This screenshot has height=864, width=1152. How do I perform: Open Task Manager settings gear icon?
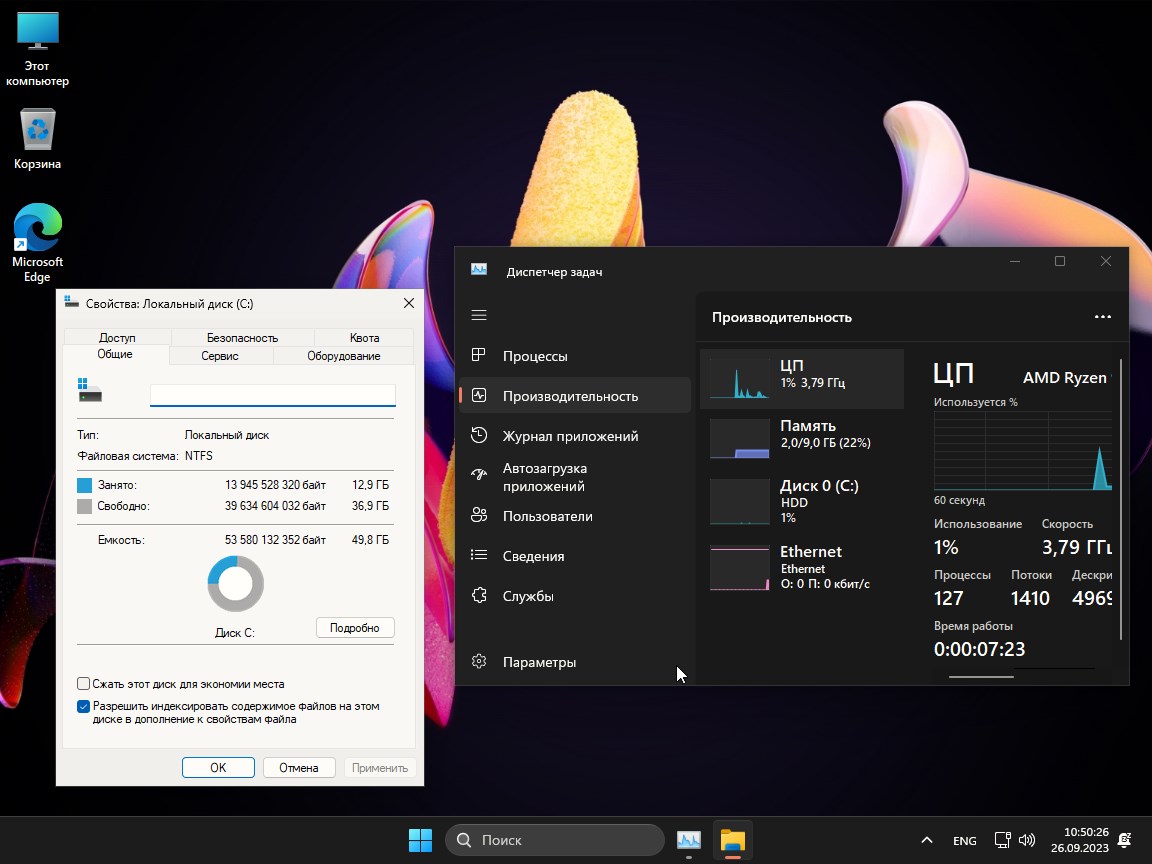(x=479, y=662)
